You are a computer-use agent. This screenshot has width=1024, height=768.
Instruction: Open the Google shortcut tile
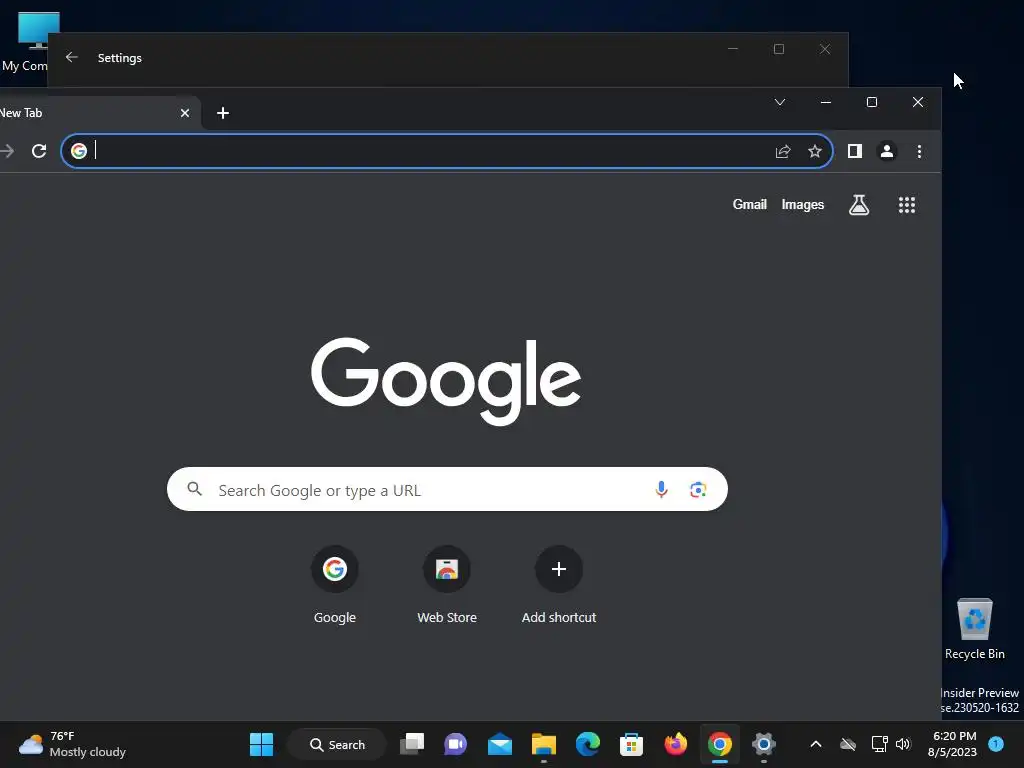[x=334, y=584]
